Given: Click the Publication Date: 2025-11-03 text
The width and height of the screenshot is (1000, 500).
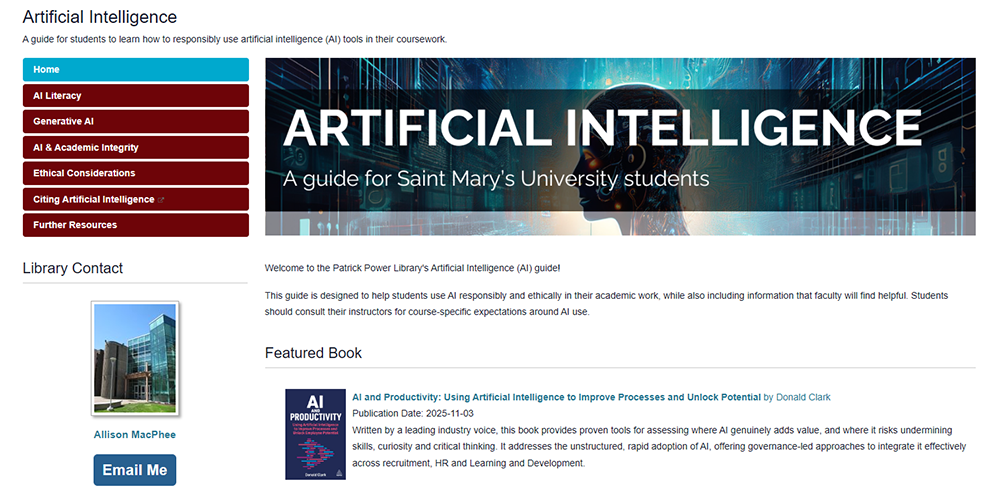Looking at the screenshot, I should point(413,413).
